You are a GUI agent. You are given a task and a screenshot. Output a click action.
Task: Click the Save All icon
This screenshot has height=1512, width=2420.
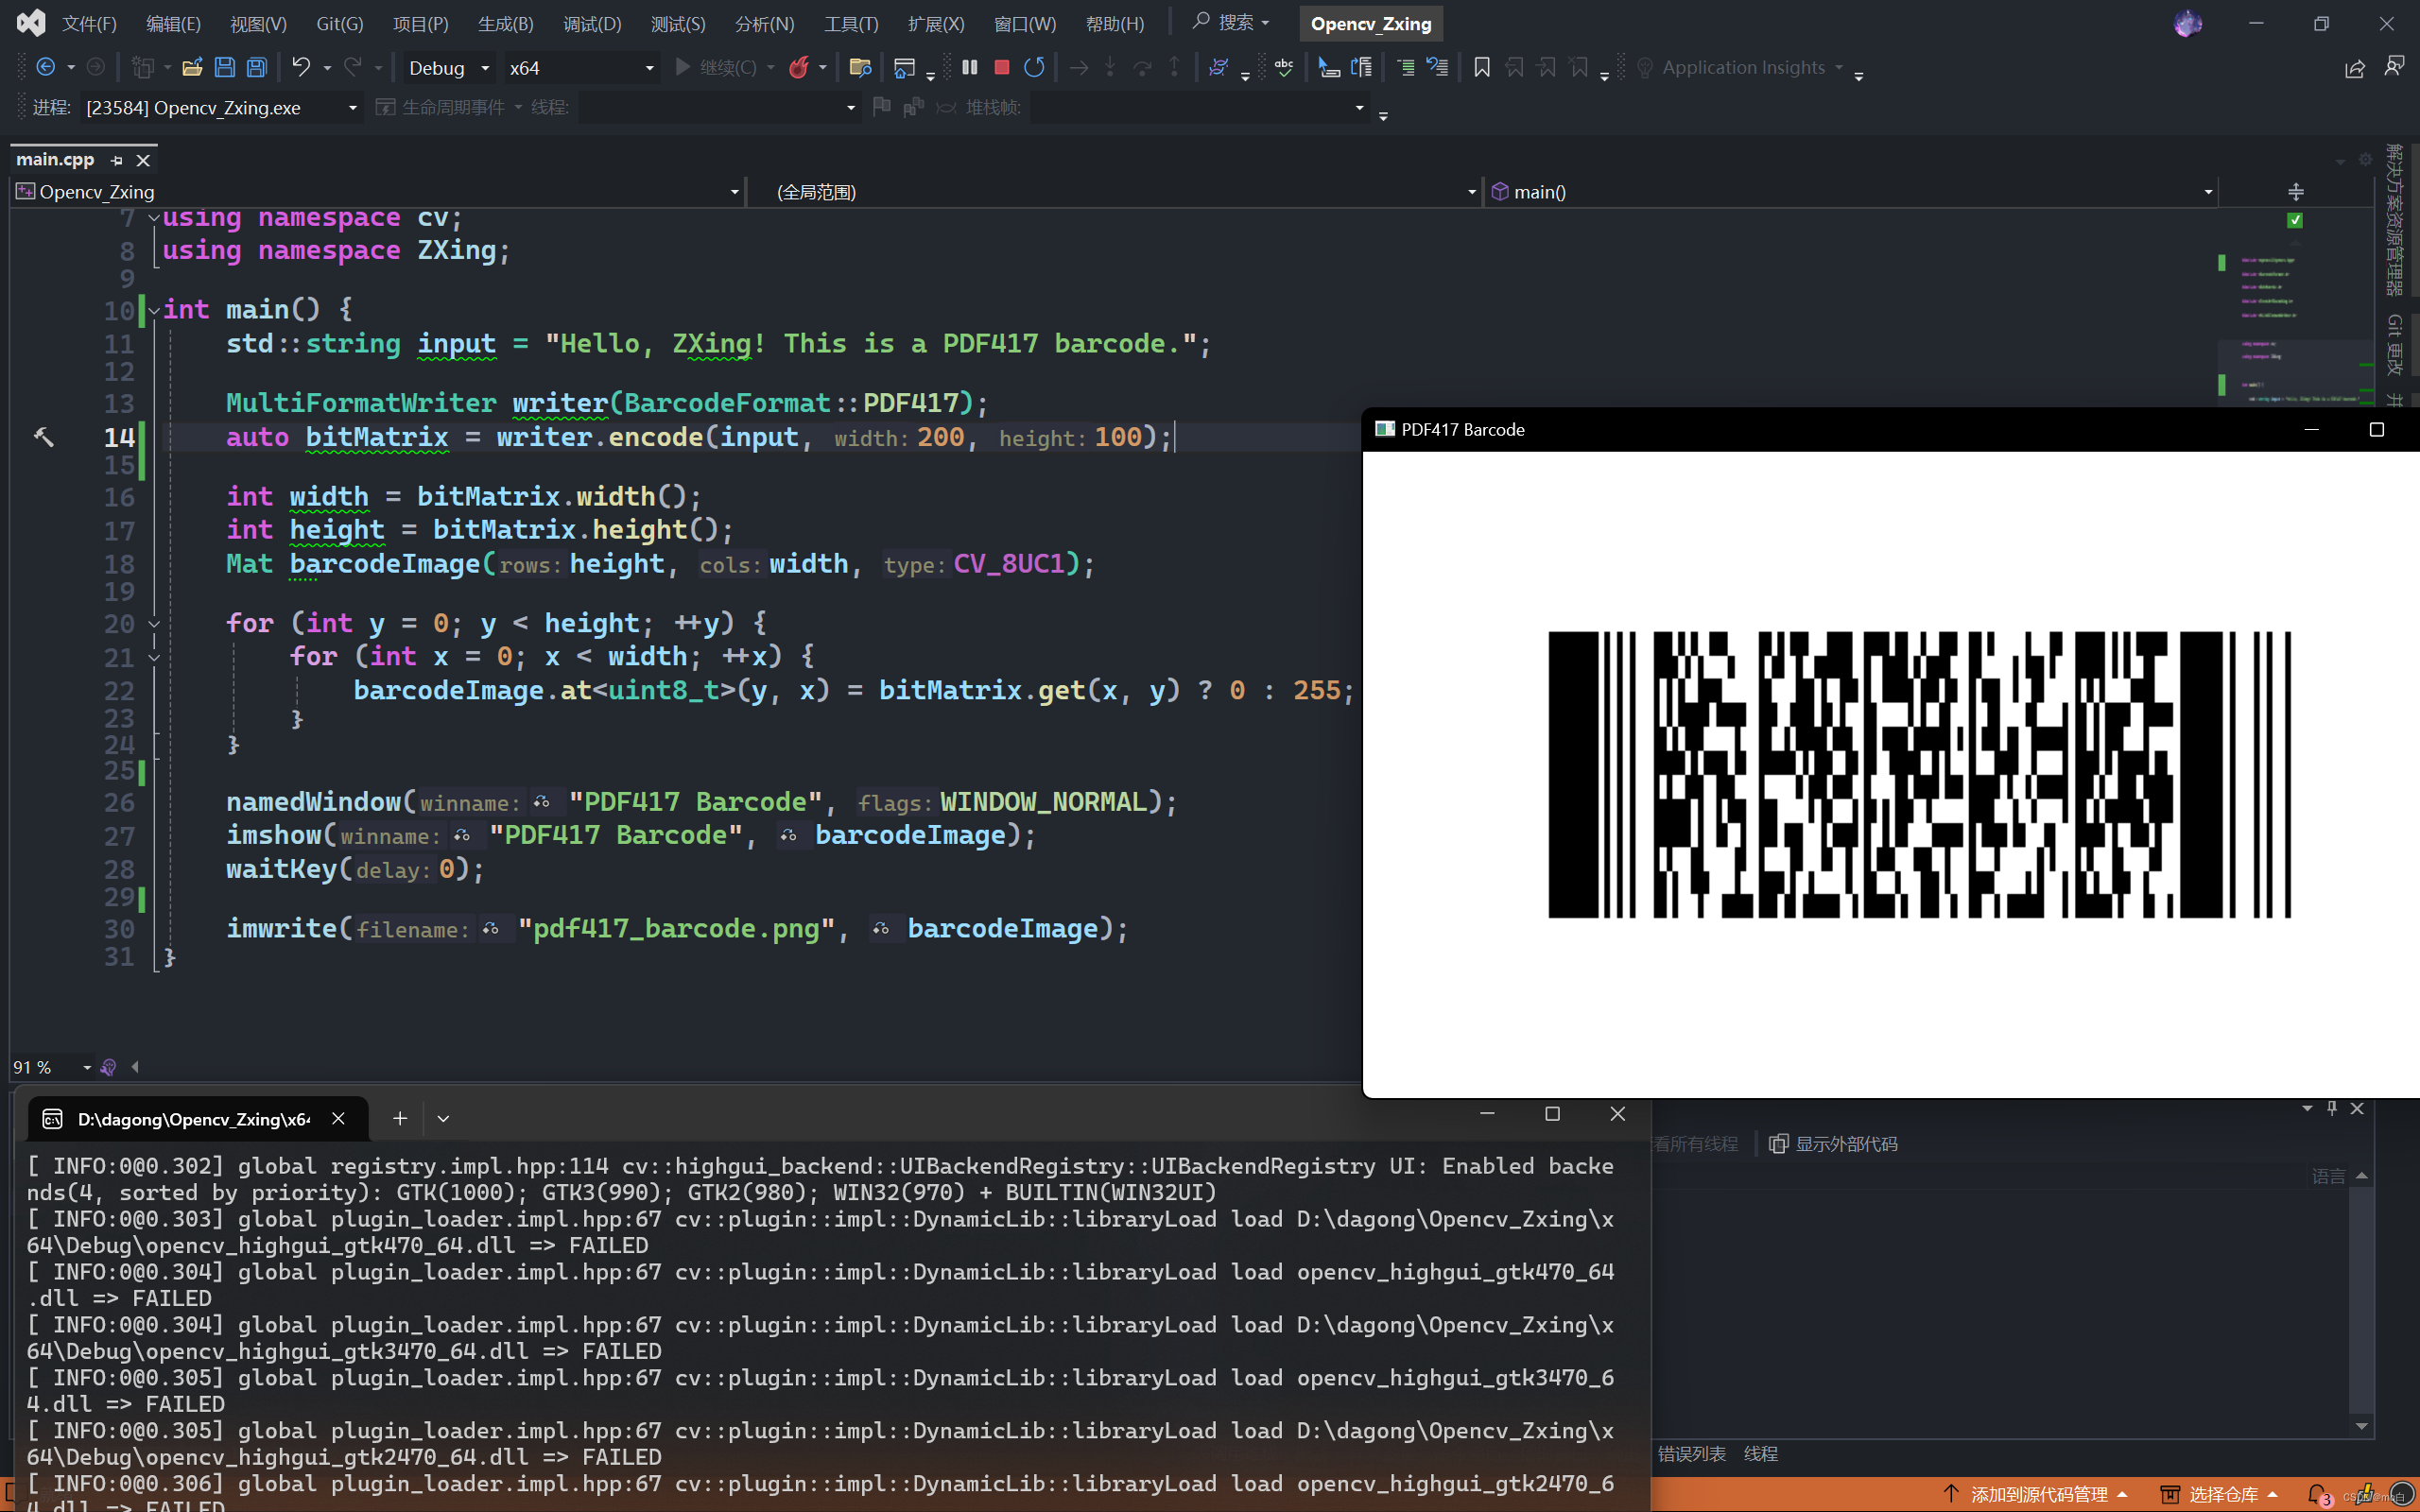pyautogui.click(x=257, y=67)
